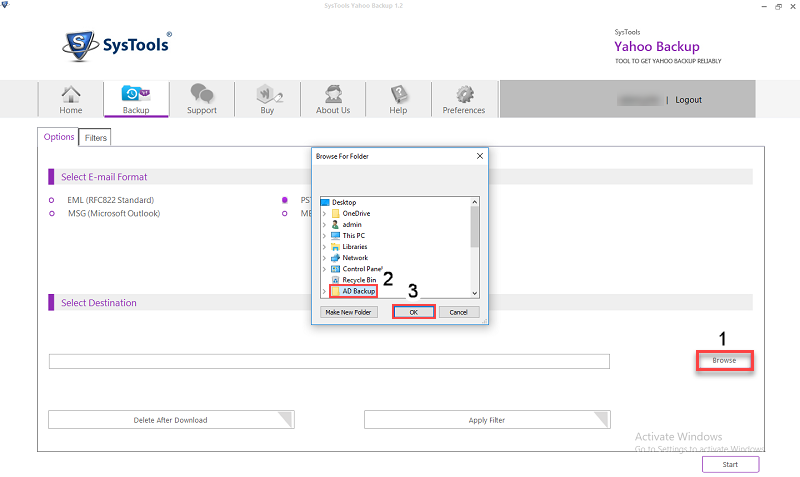The image size is (800, 477).
Task: Select MSG (Microsoft Outlook) format radio
Action: [x=52, y=213]
